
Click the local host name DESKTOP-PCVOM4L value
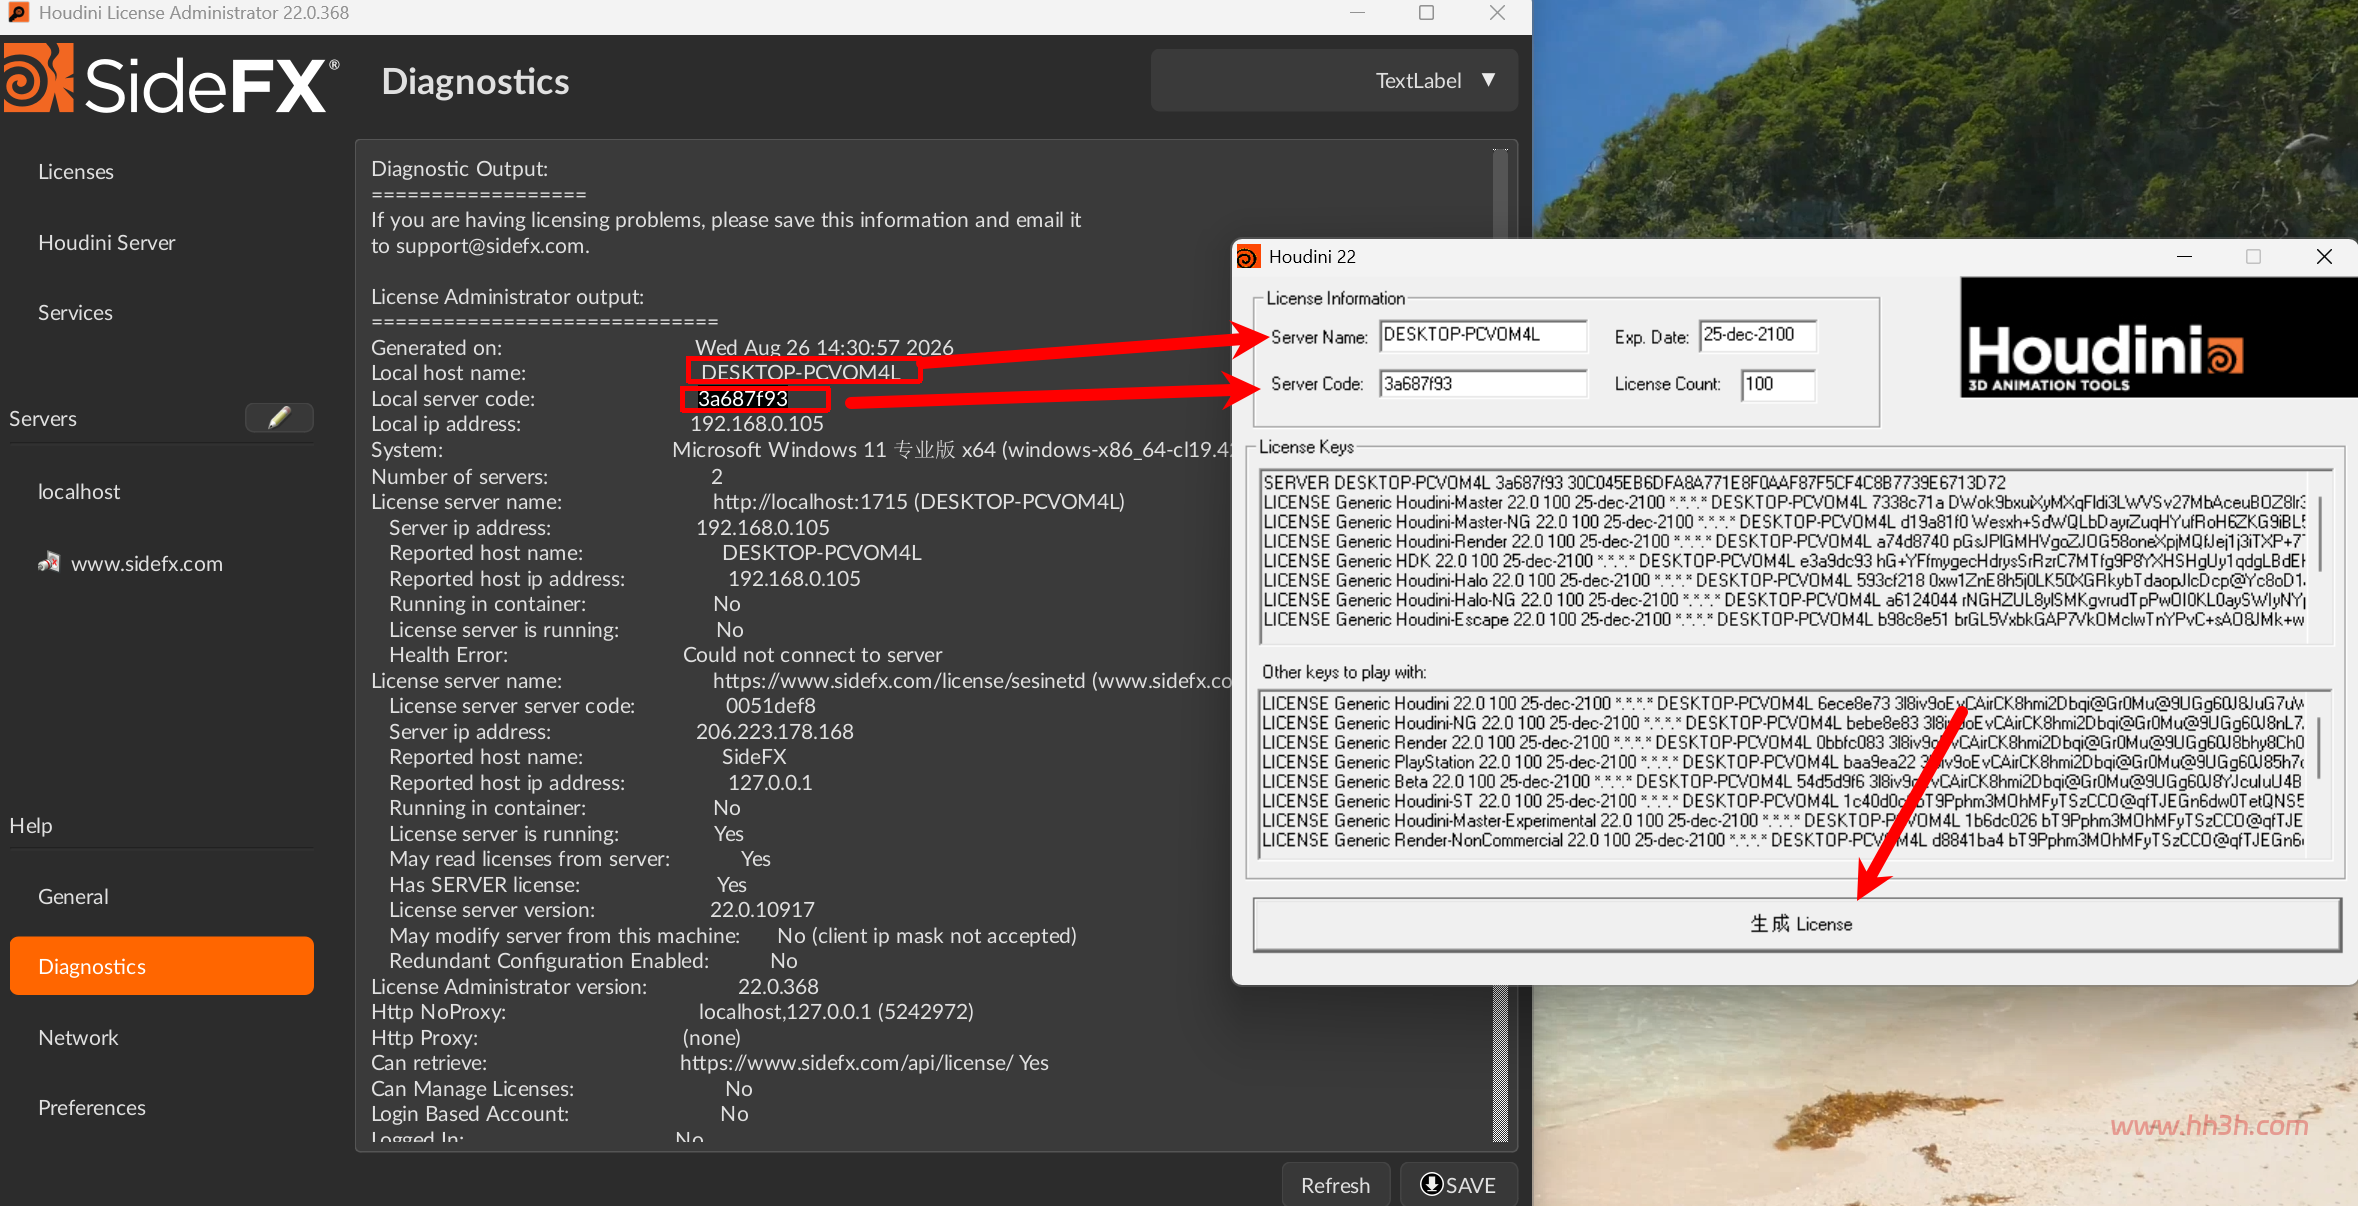pos(800,373)
